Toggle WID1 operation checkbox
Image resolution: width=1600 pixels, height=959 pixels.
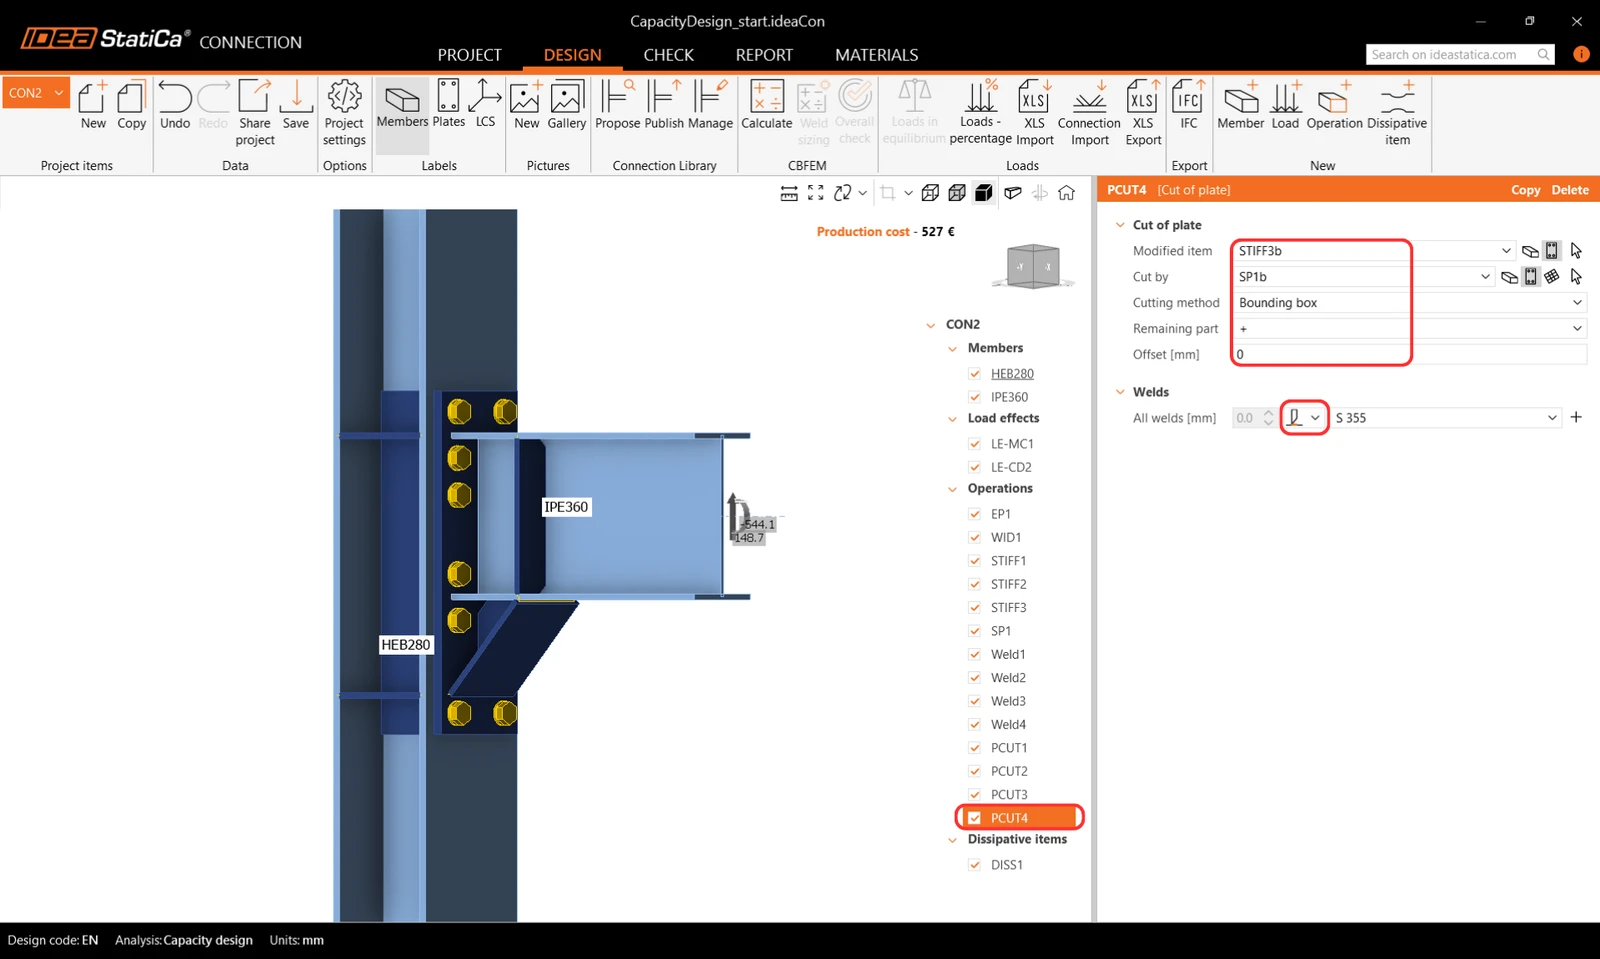(x=975, y=537)
